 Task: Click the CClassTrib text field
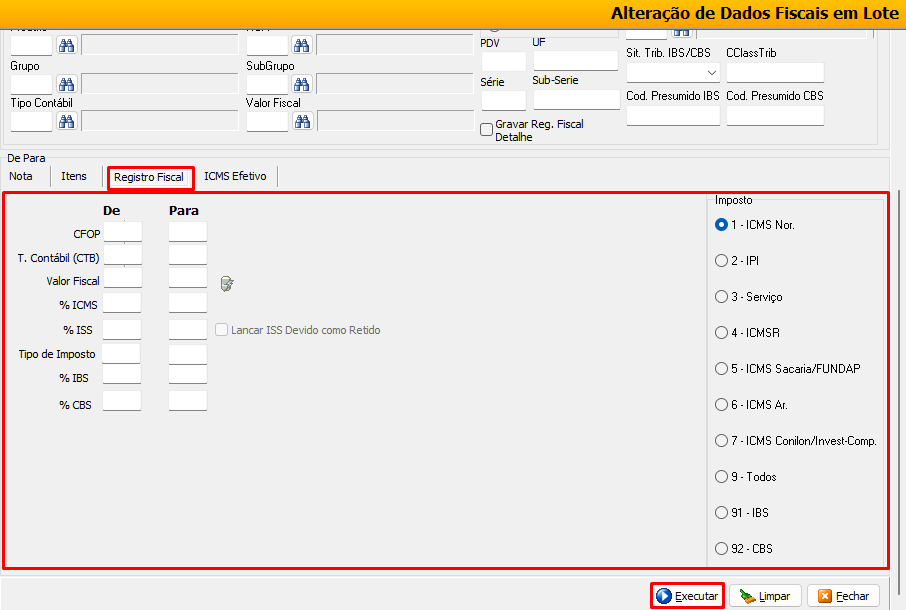coord(775,73)
